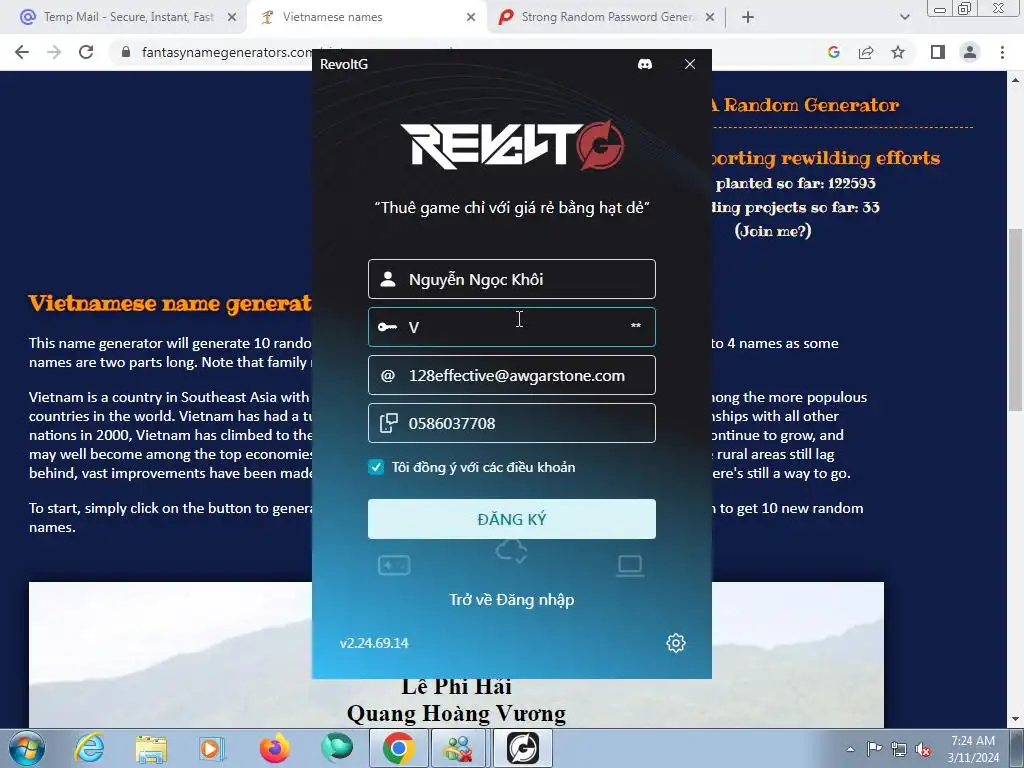Switch to RevoltG app in taskbar

[522, 748]
